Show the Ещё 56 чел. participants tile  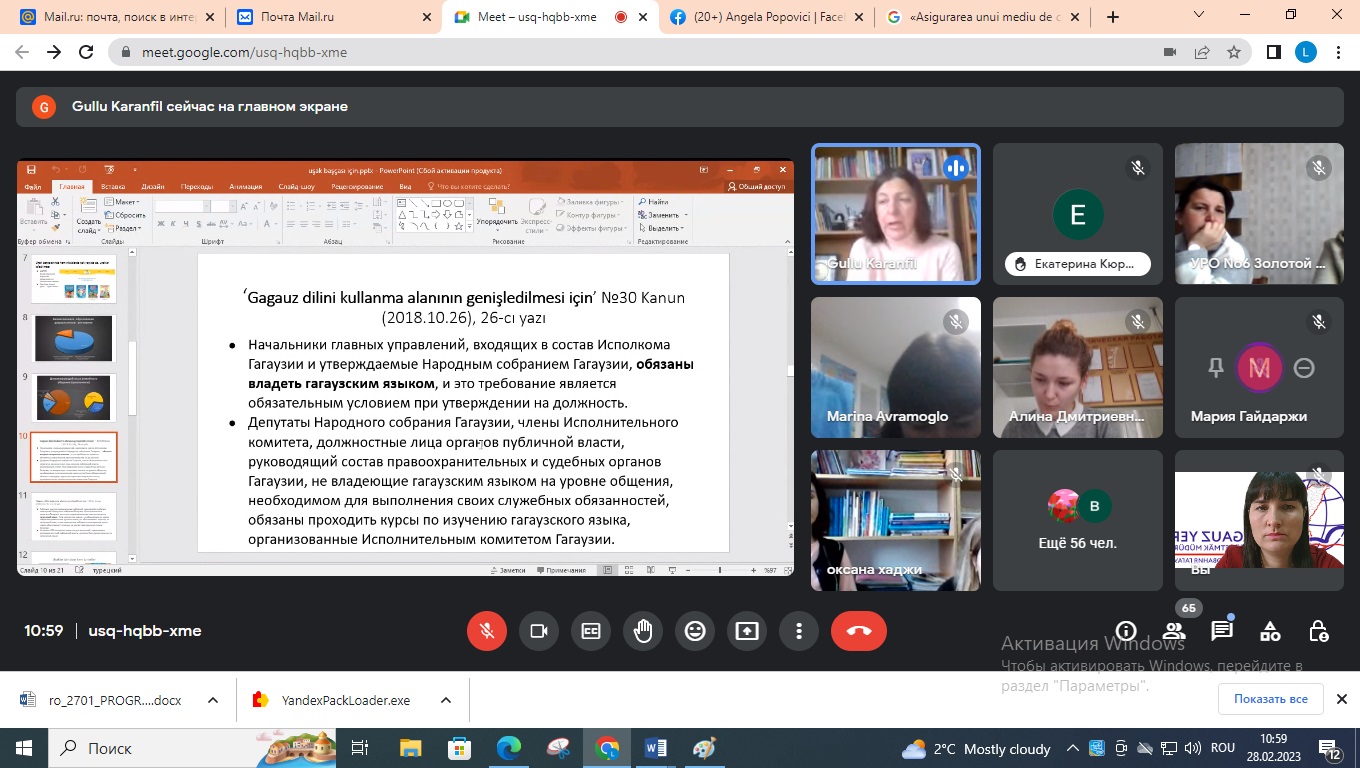[1078, 520]
